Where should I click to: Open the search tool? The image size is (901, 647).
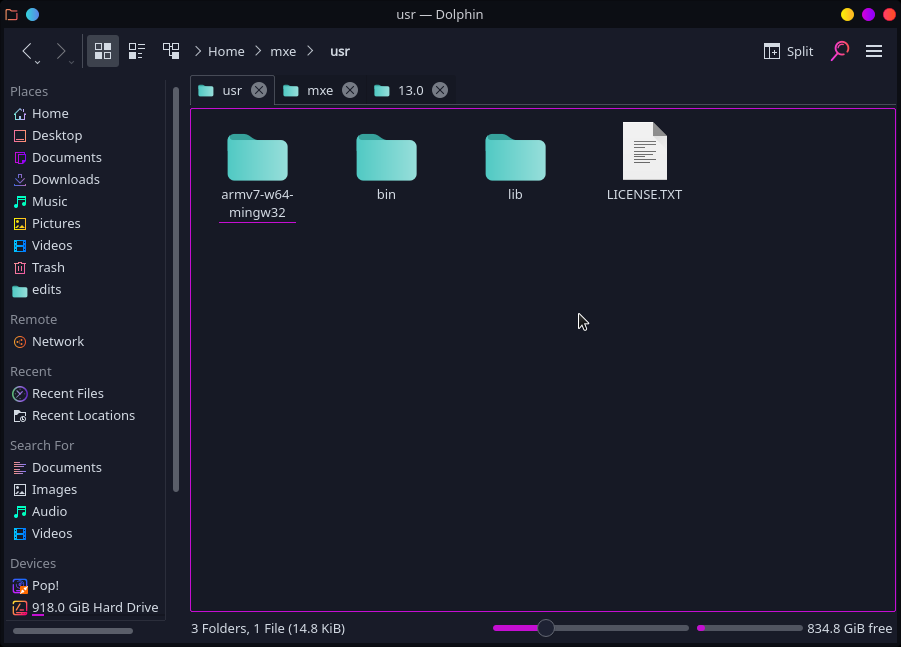(840, 51)
